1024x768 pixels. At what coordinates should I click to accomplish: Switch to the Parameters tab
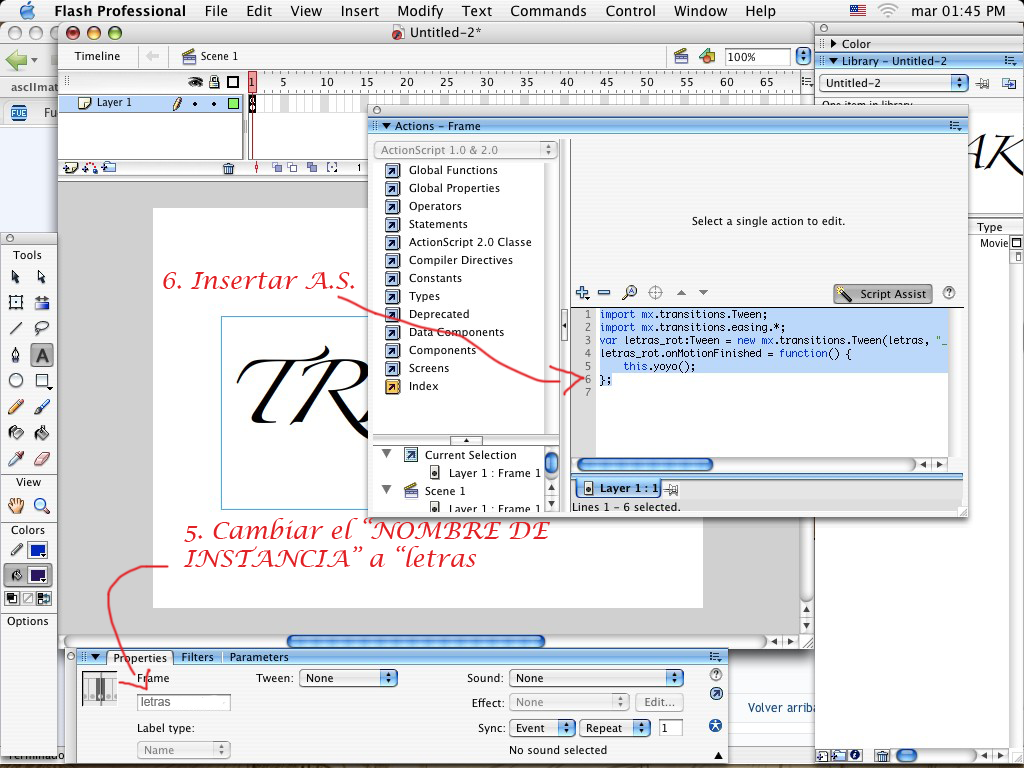click(259, 657)
